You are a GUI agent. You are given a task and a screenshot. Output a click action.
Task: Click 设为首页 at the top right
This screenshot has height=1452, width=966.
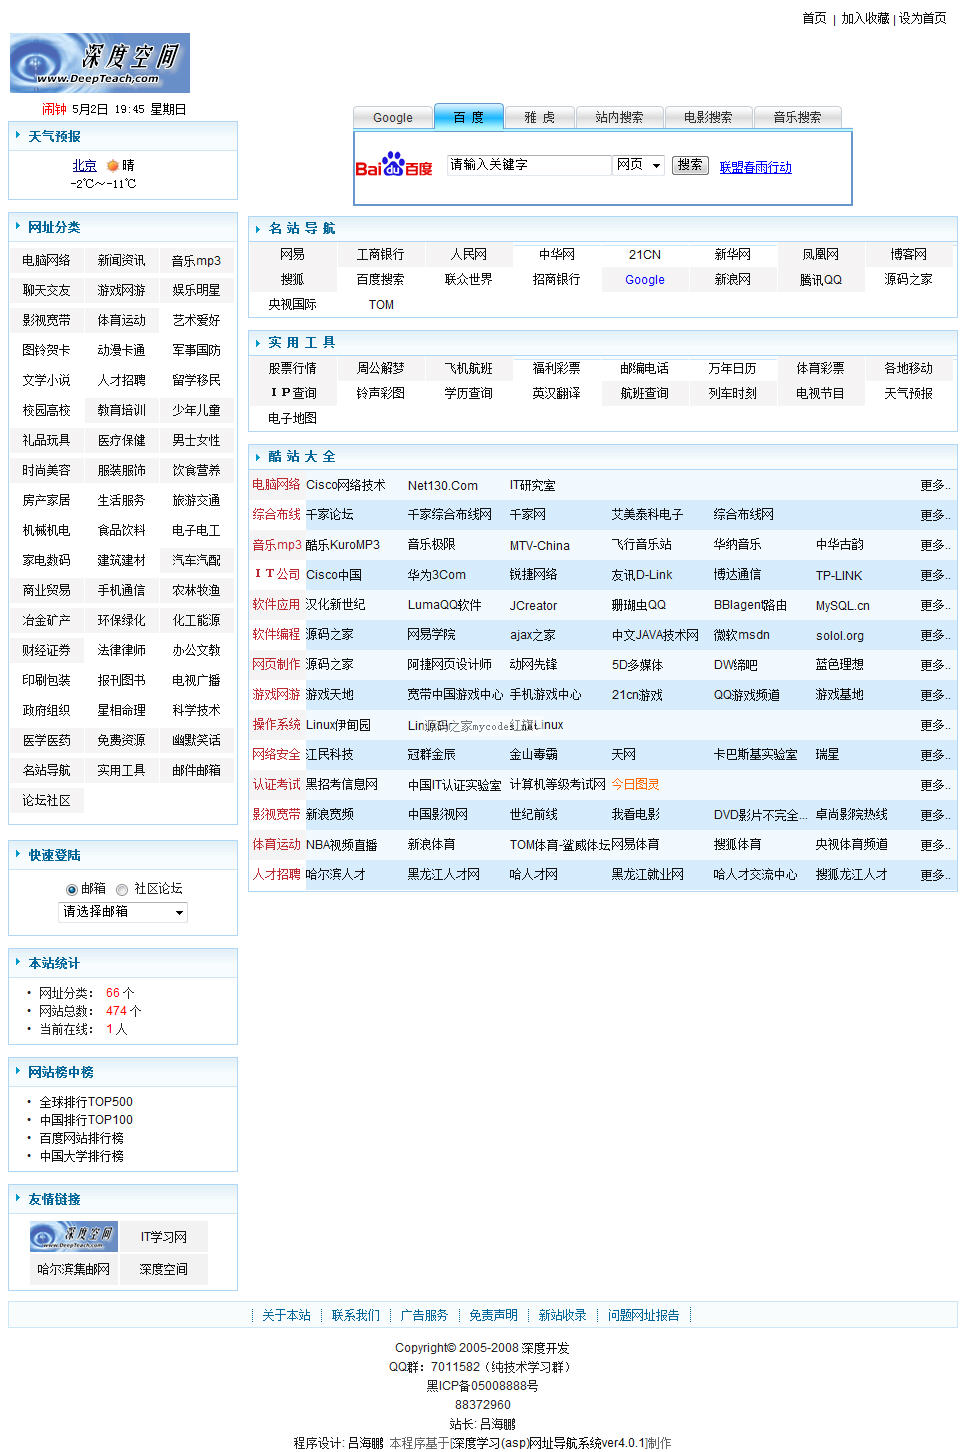[920, 17]
